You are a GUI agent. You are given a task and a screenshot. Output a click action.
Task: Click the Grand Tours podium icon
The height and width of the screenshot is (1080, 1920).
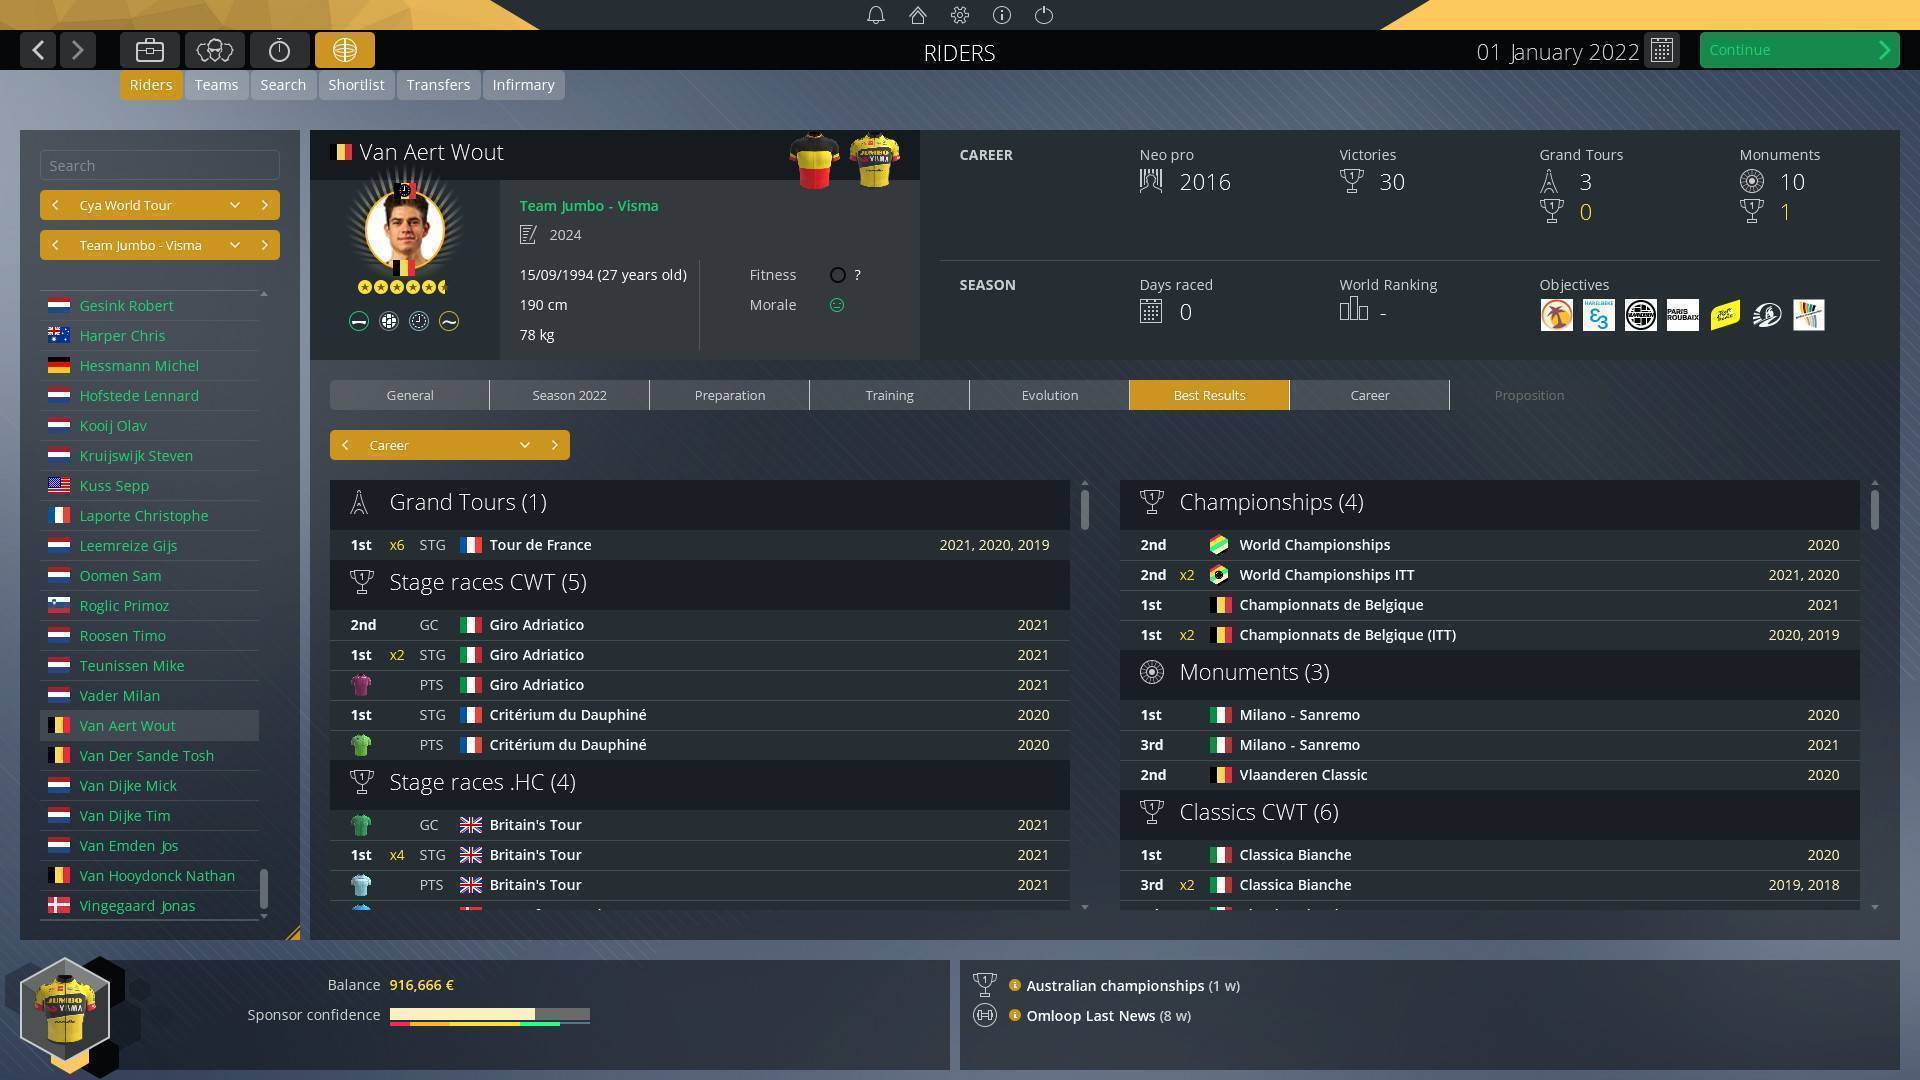(1552, 182)
